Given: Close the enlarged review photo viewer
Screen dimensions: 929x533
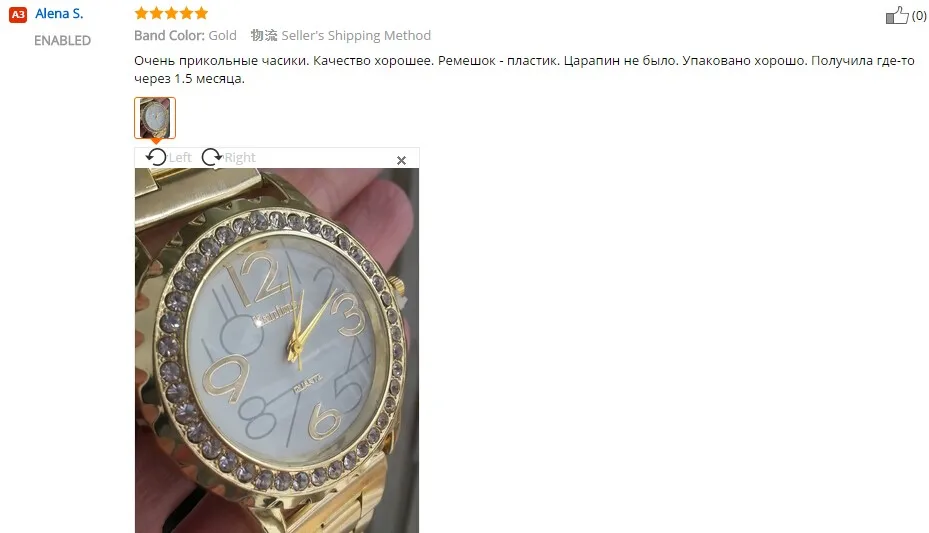Looking at the screenshot, I should pyautogui.click(x=401, y=160).
